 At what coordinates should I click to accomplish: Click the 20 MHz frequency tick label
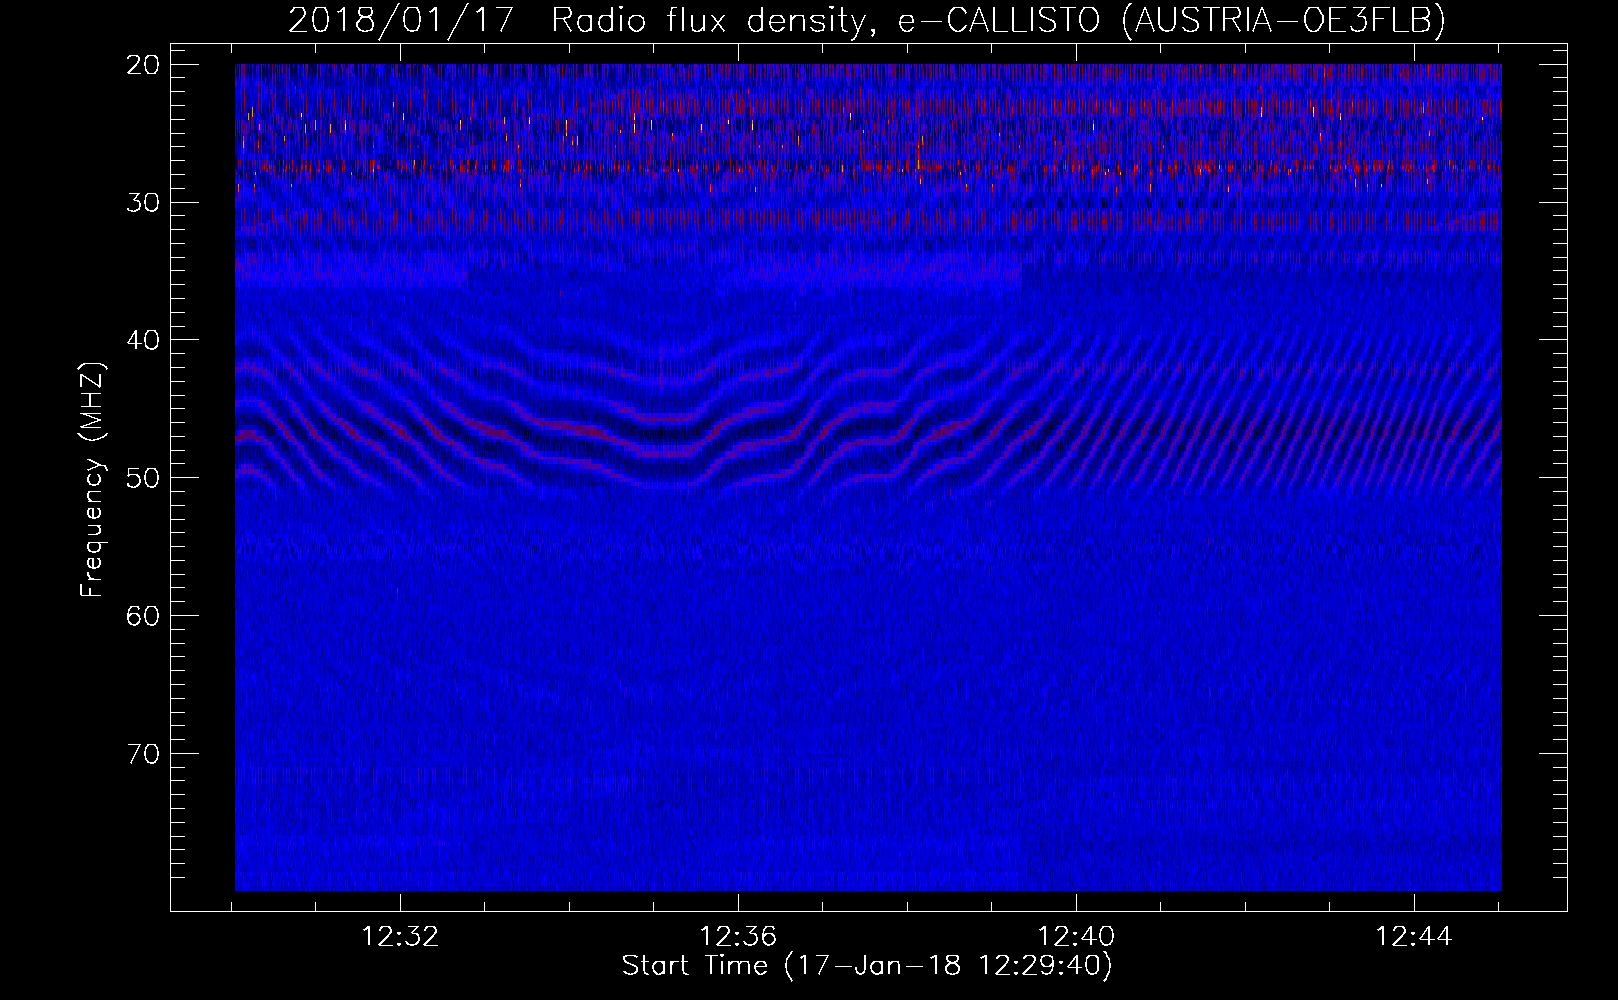[145, 65]
